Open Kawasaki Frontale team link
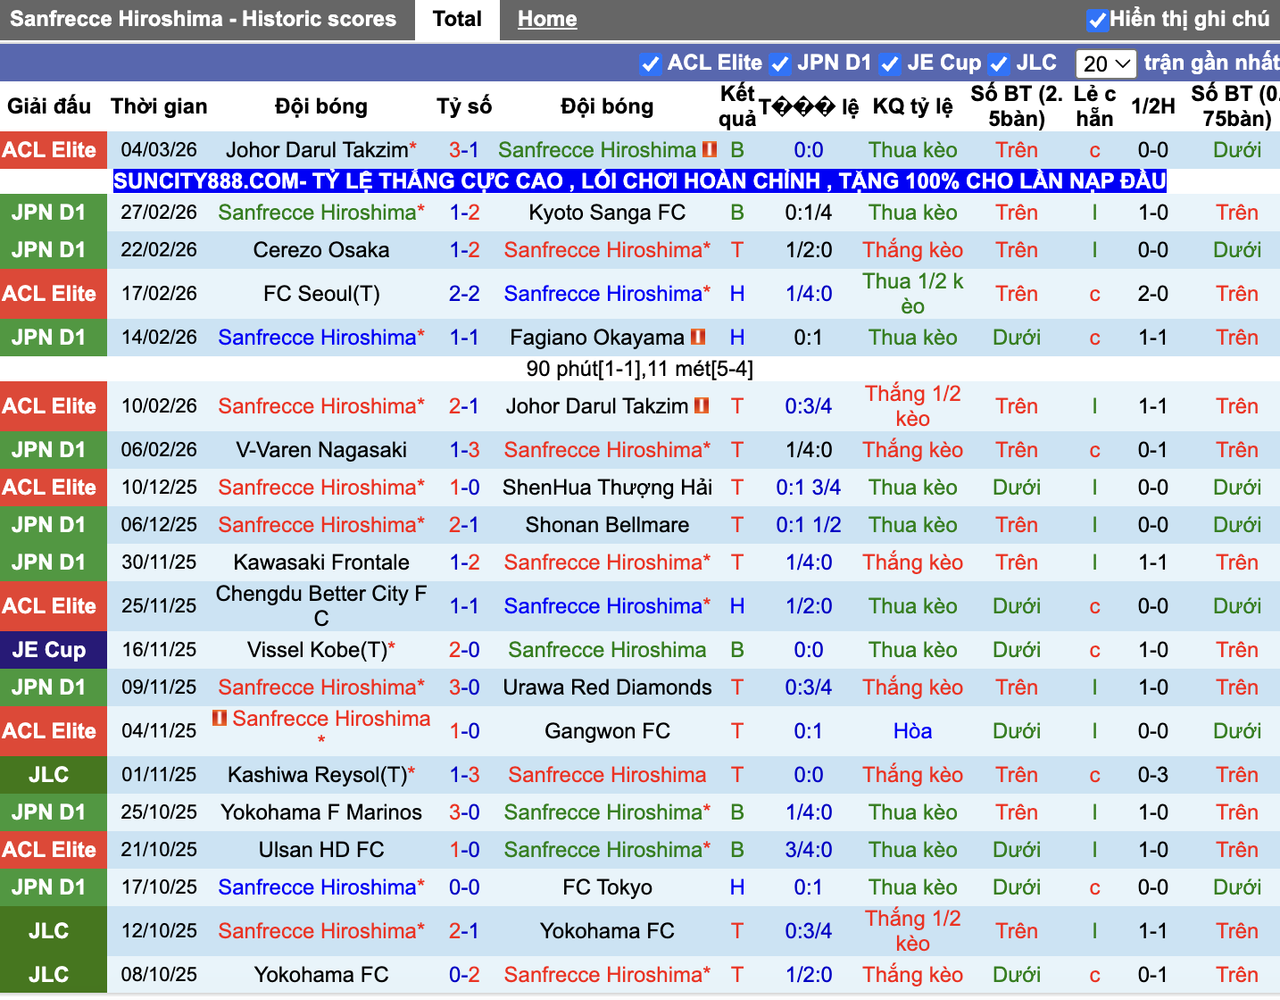Viewport: 1280px width, 1000px height. (x=321, y=562)
